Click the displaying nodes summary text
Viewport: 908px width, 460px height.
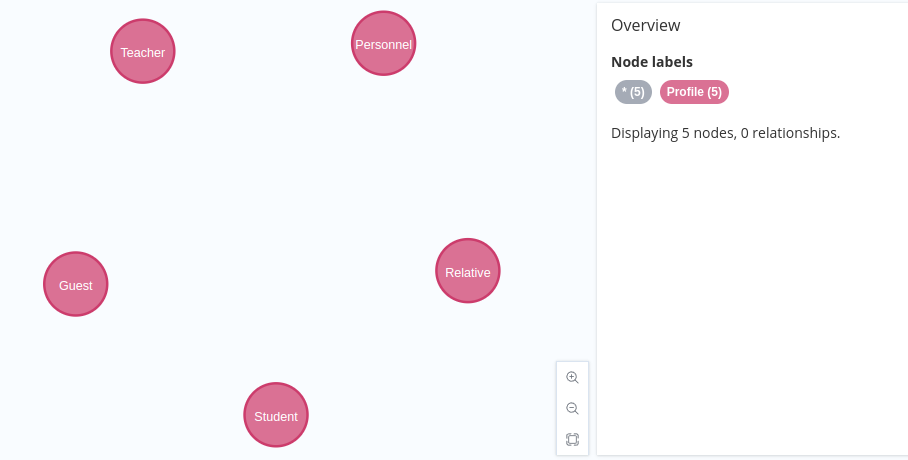coord(726,133)
